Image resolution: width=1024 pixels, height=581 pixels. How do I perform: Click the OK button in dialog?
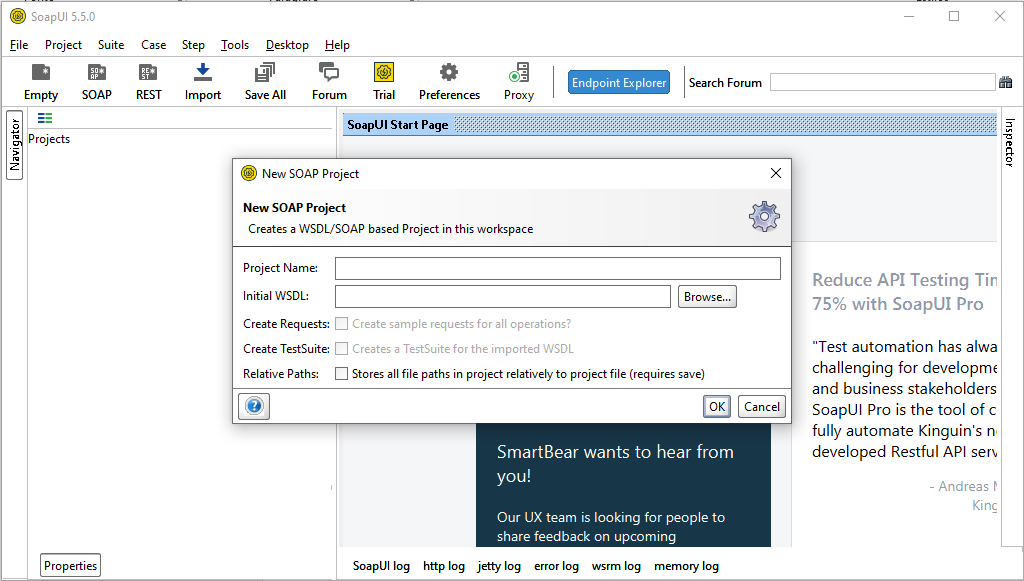pos(717,406)
